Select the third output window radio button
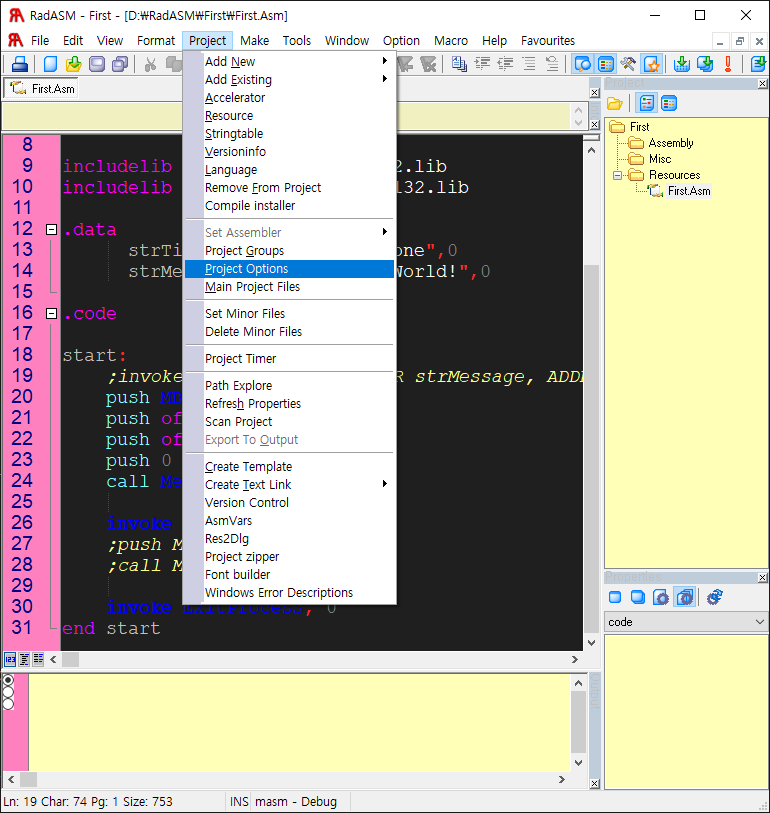 [x=8, y=704]
